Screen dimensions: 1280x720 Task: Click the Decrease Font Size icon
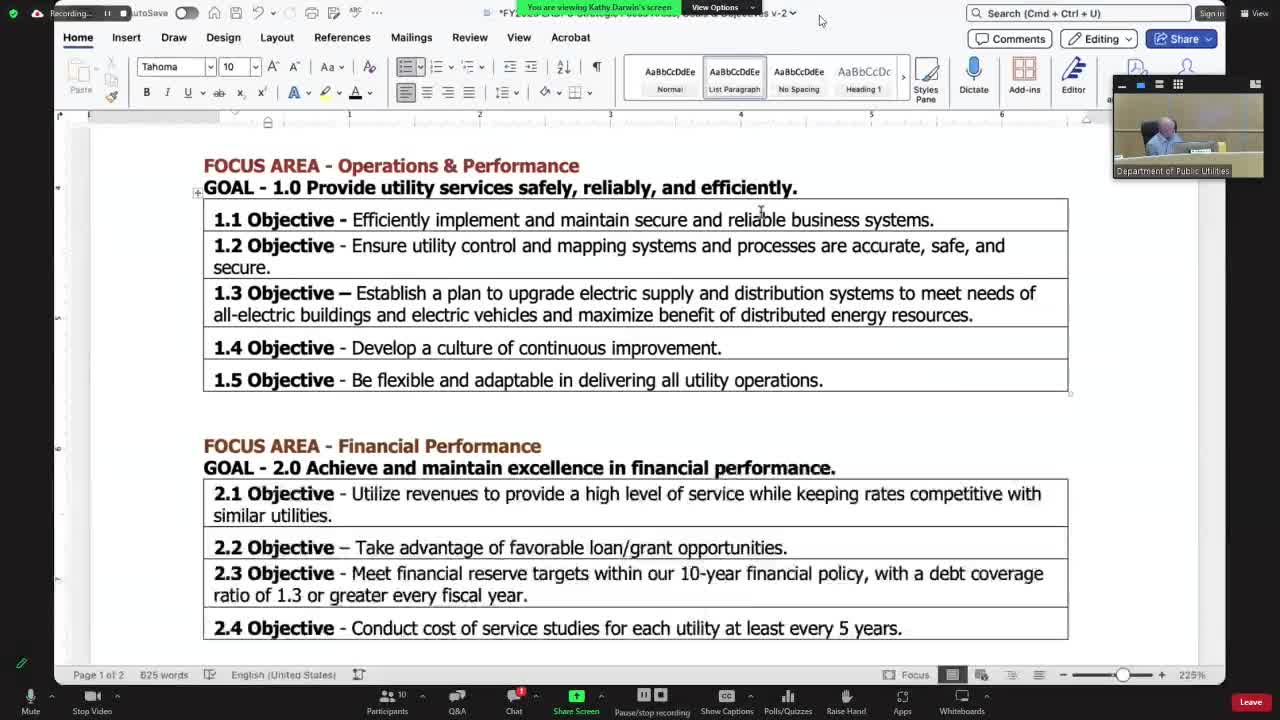click(x=294, y=67)
